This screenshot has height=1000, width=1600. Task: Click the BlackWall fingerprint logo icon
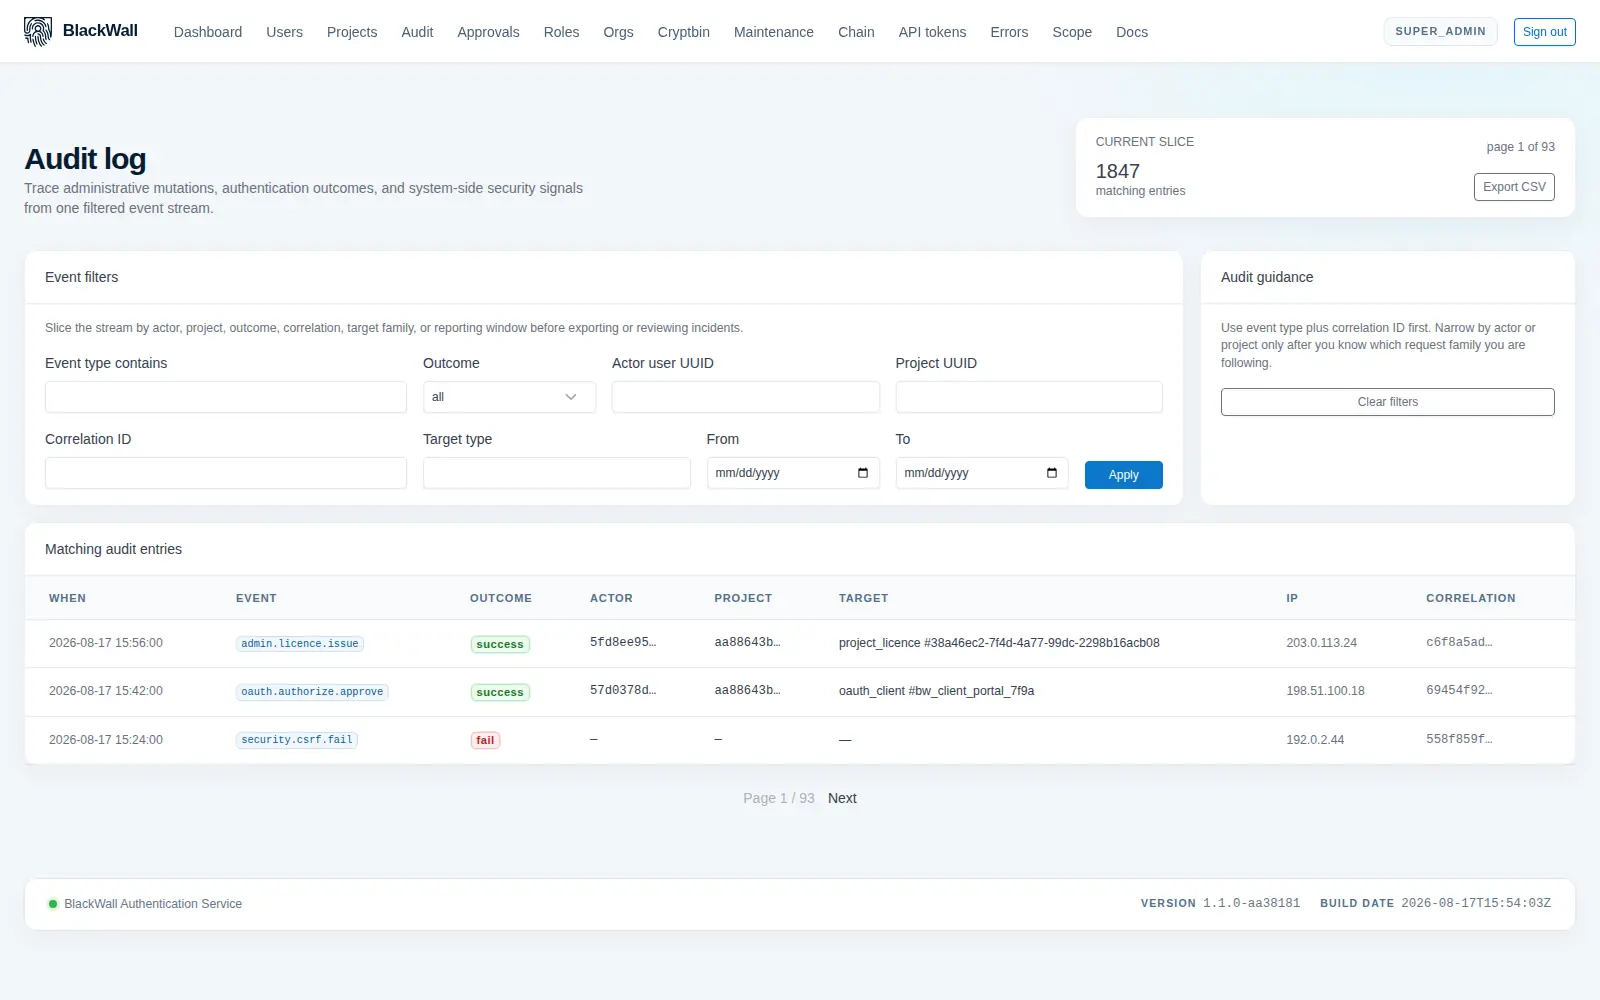point(38,32)
